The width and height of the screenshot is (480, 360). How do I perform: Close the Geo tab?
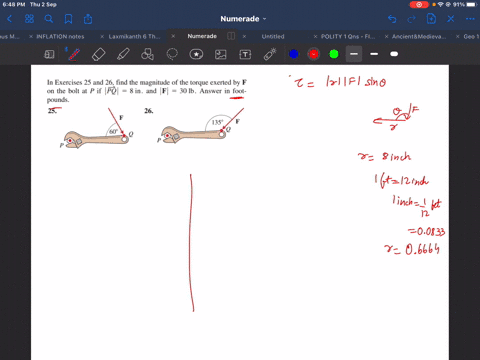[458, 37]
